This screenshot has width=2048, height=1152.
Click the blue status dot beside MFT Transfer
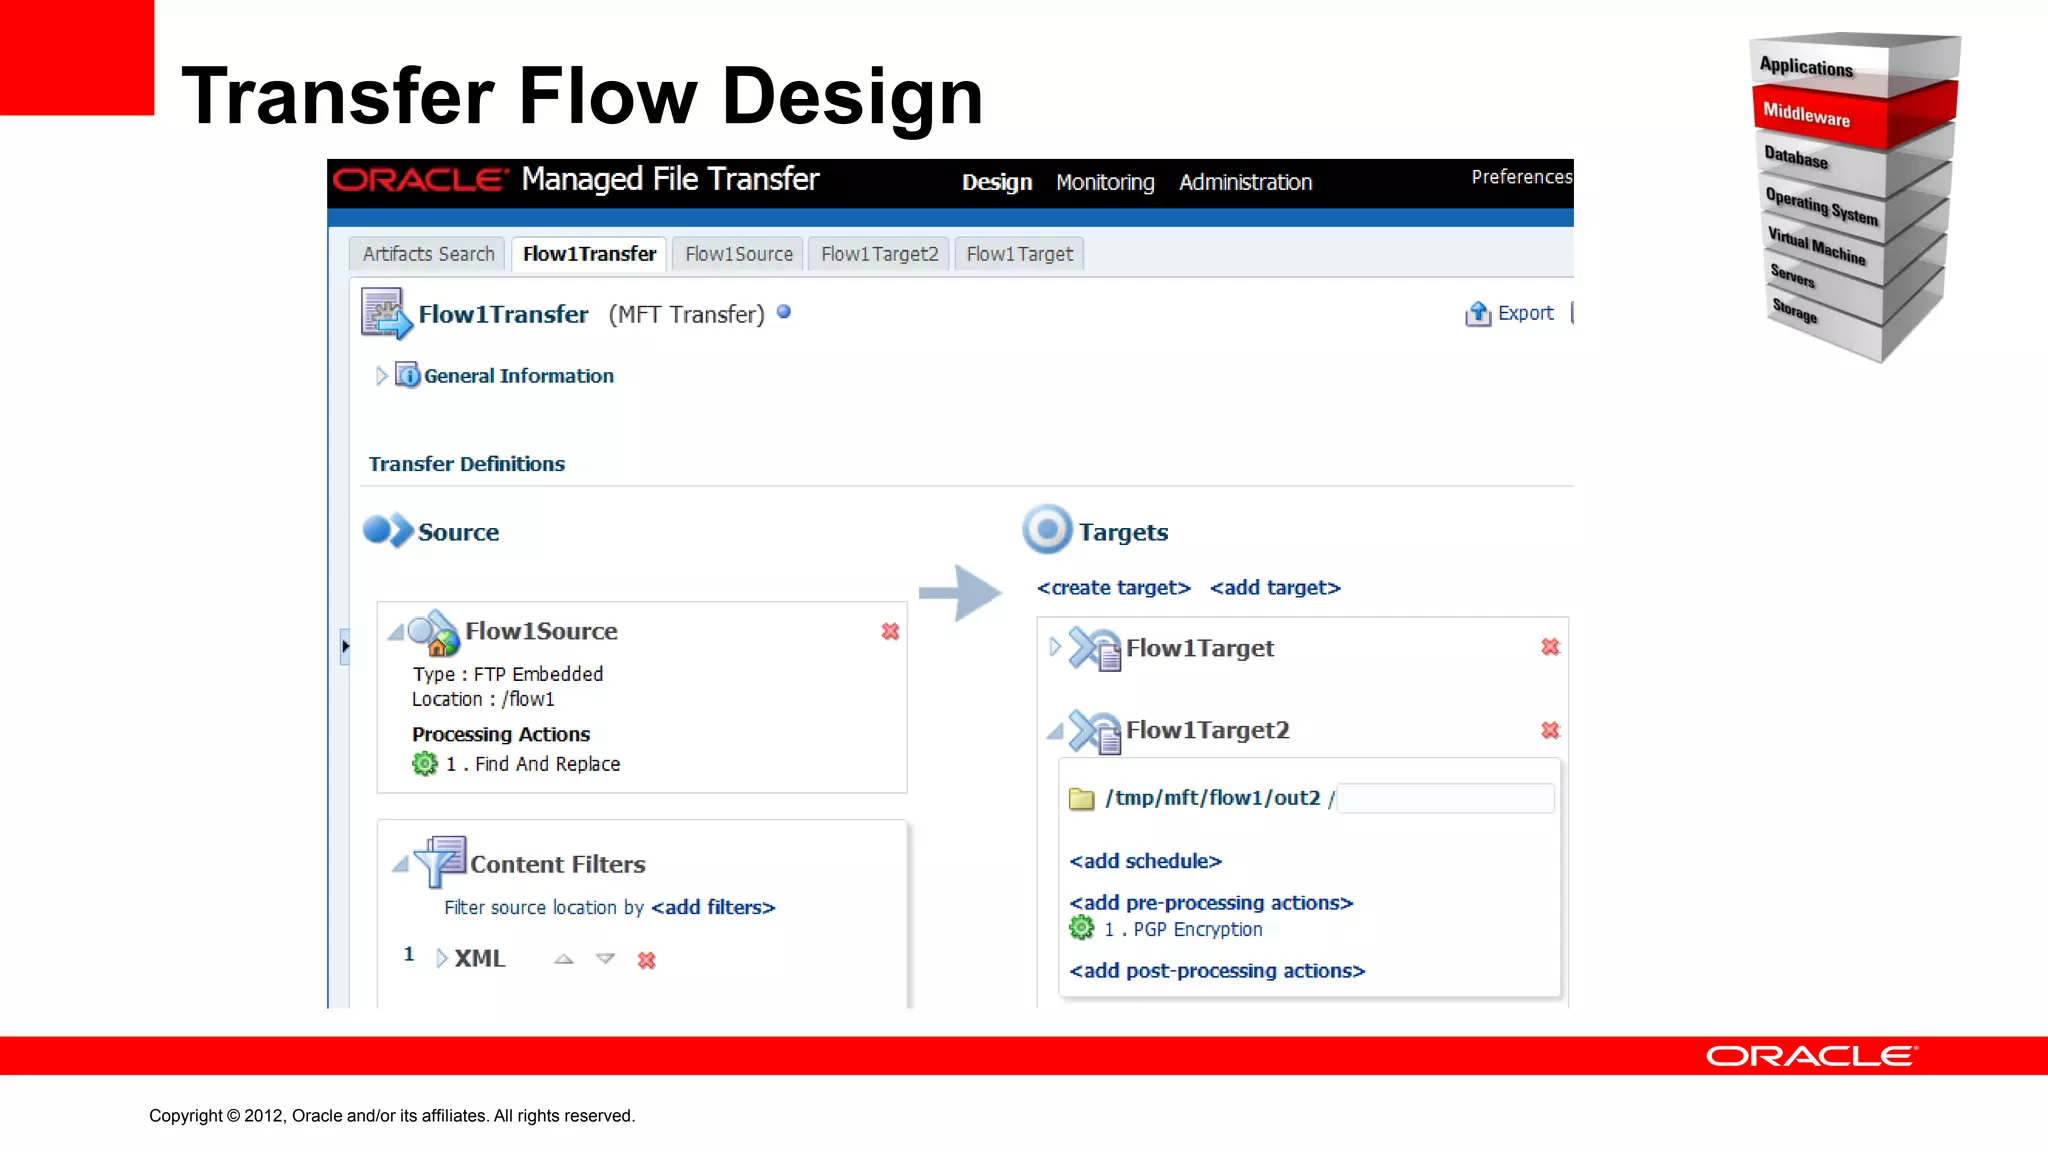click(784, 312)
